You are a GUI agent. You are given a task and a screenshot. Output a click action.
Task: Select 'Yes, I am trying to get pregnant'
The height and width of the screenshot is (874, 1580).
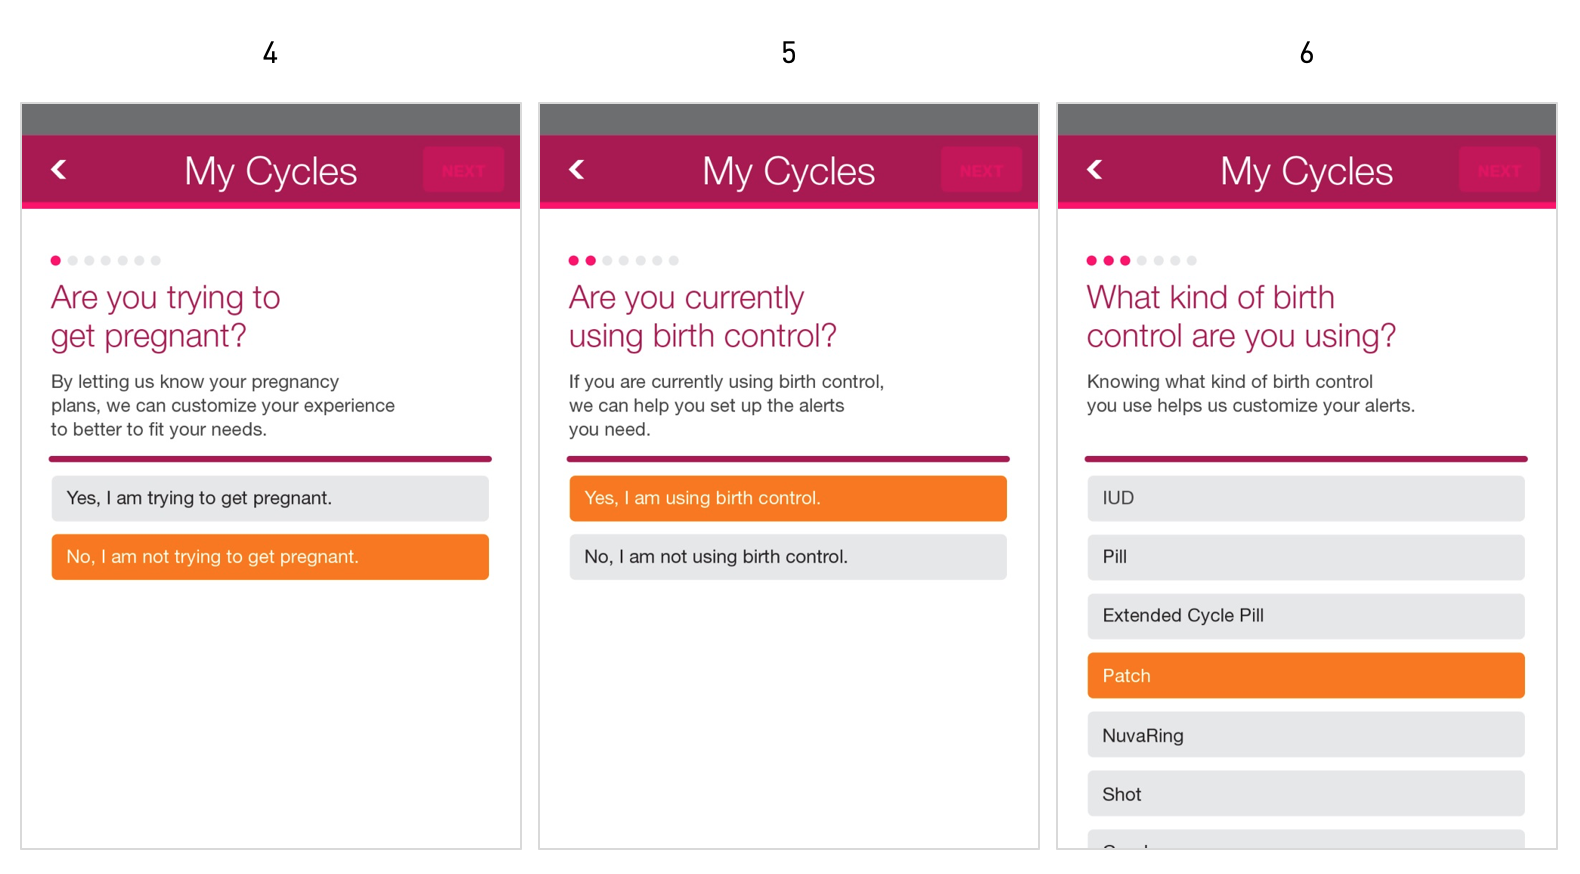coord(270,498)
